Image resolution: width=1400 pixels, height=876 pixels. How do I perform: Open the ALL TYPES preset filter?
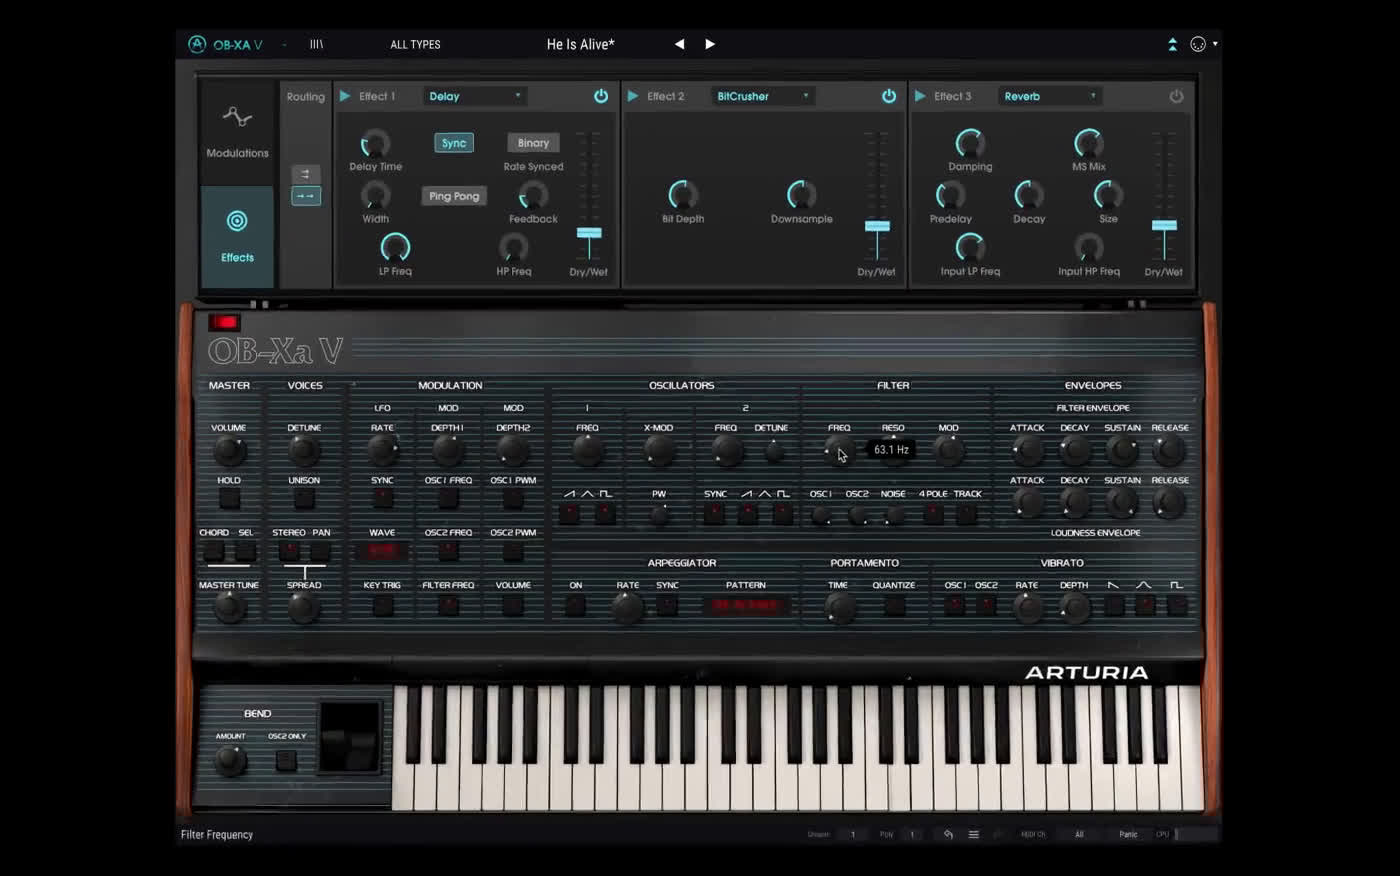click(x=415, y=44)
